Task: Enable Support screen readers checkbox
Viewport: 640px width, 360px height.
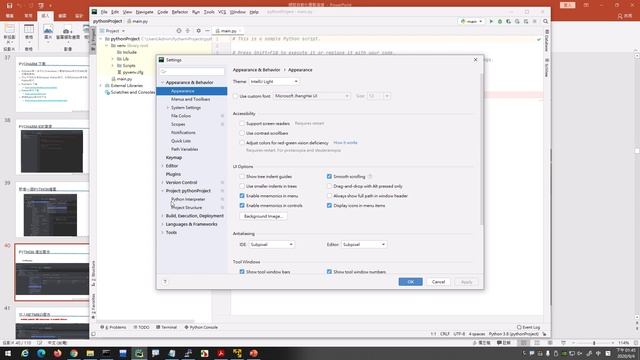Action: (x=242, y=123)
